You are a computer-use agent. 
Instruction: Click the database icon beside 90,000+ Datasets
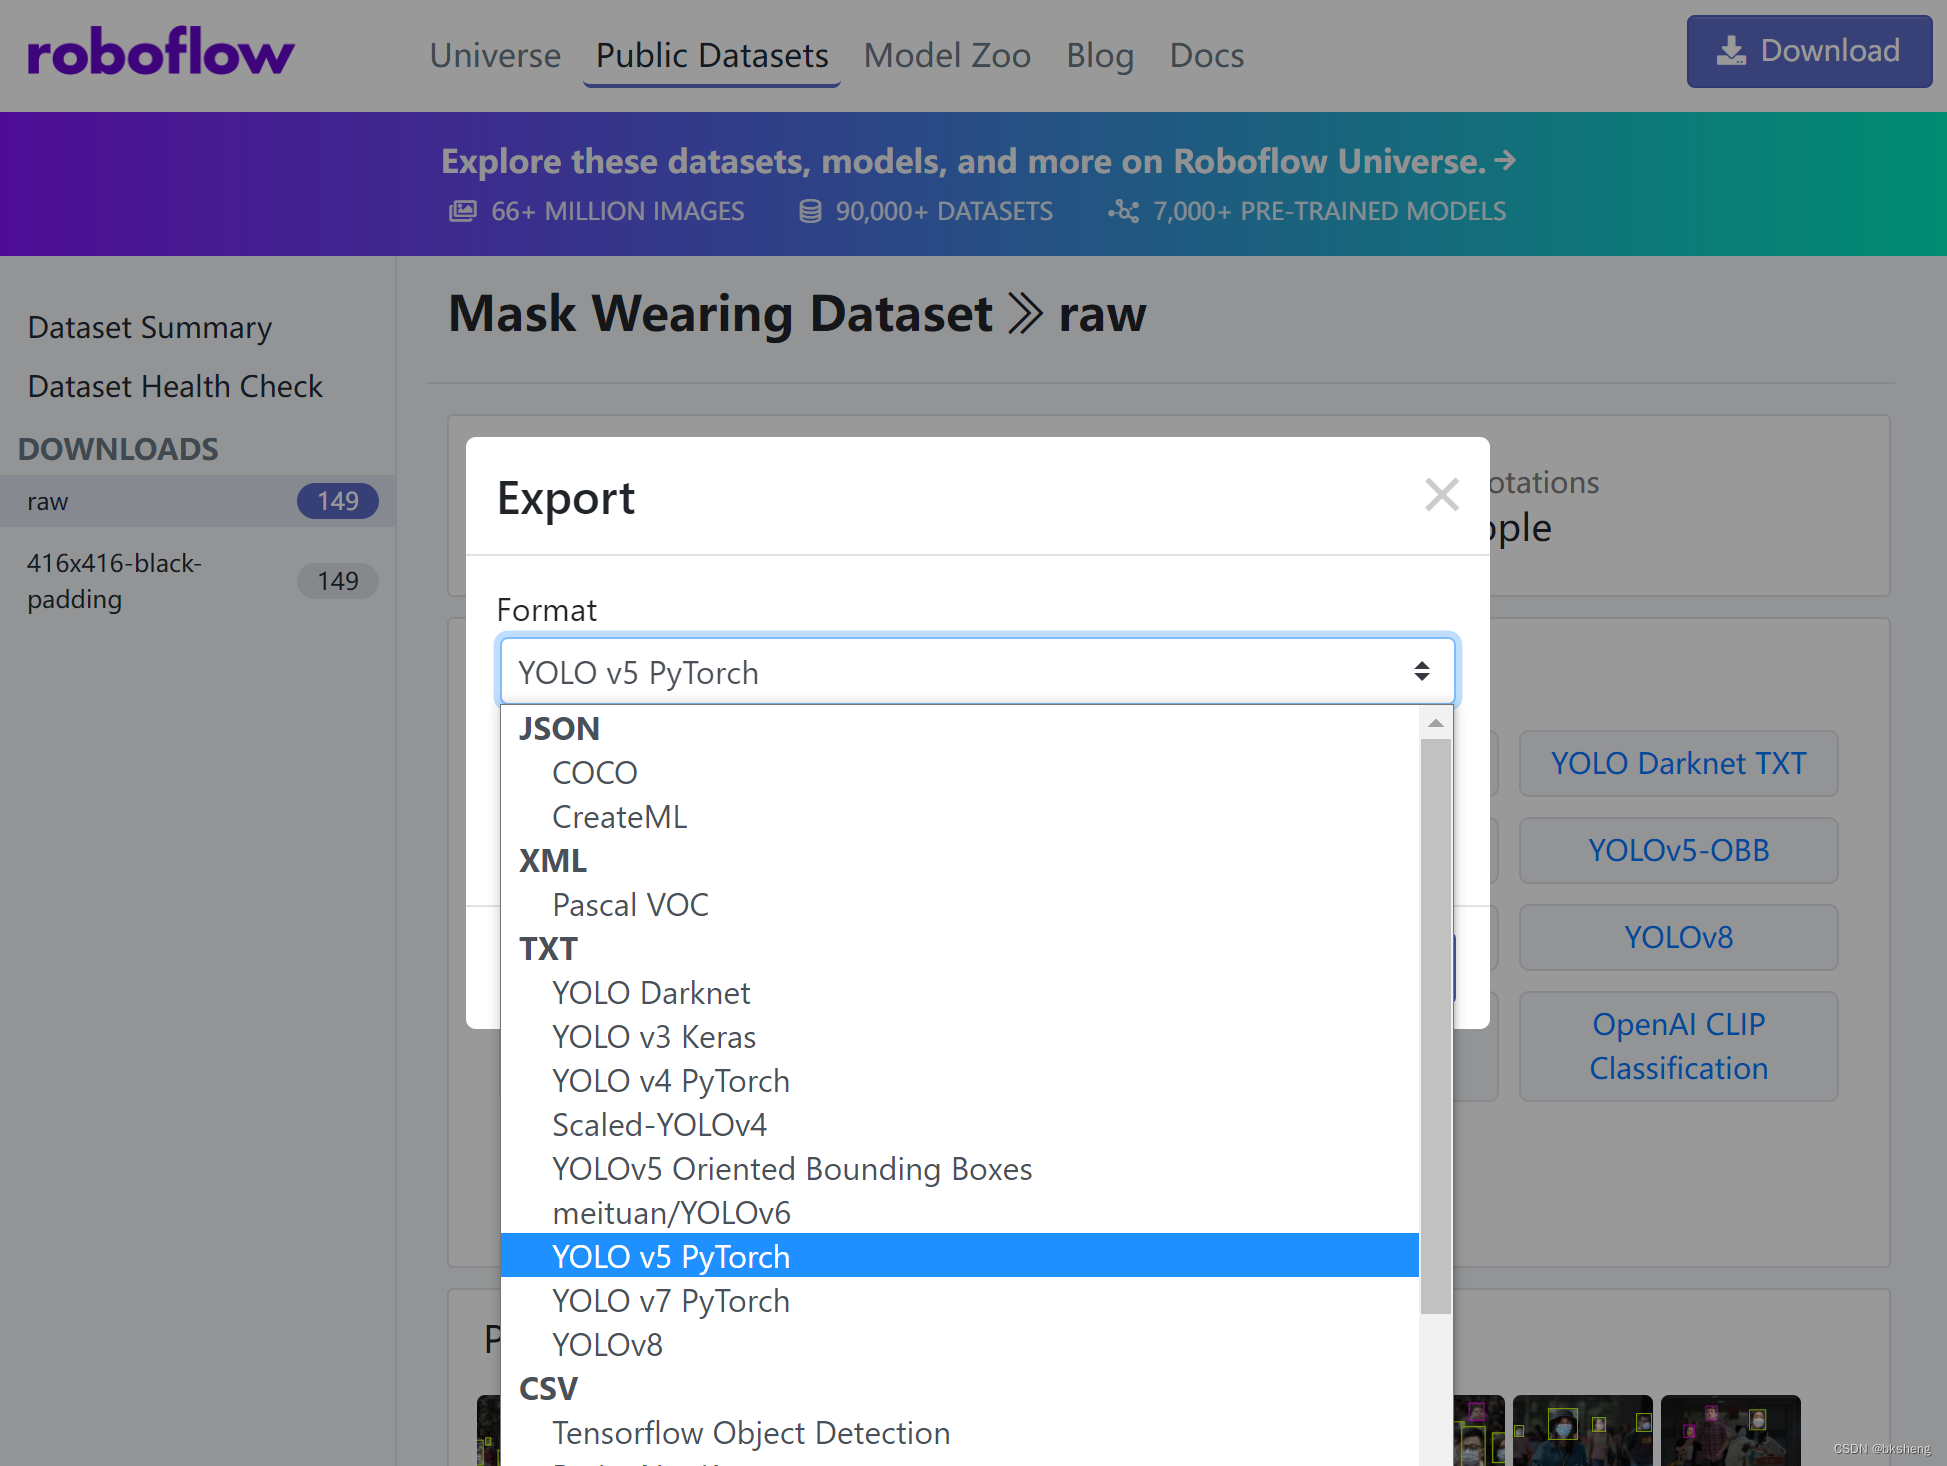click(x=810, y=211)
